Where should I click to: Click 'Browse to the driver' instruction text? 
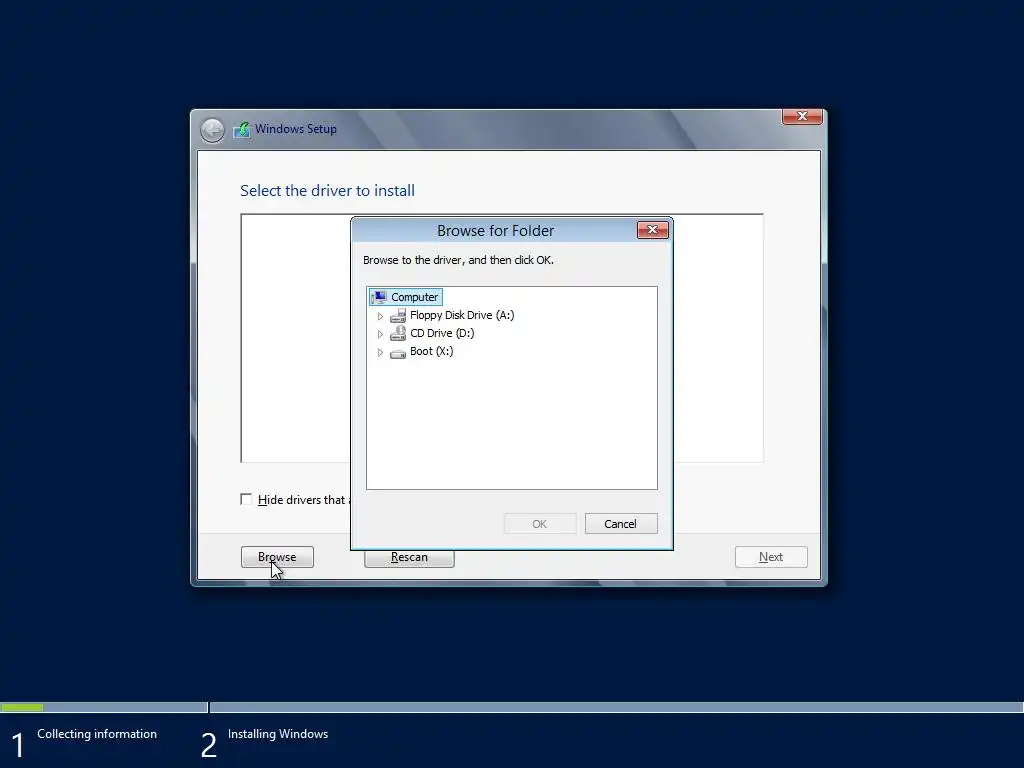click(458, 260)
